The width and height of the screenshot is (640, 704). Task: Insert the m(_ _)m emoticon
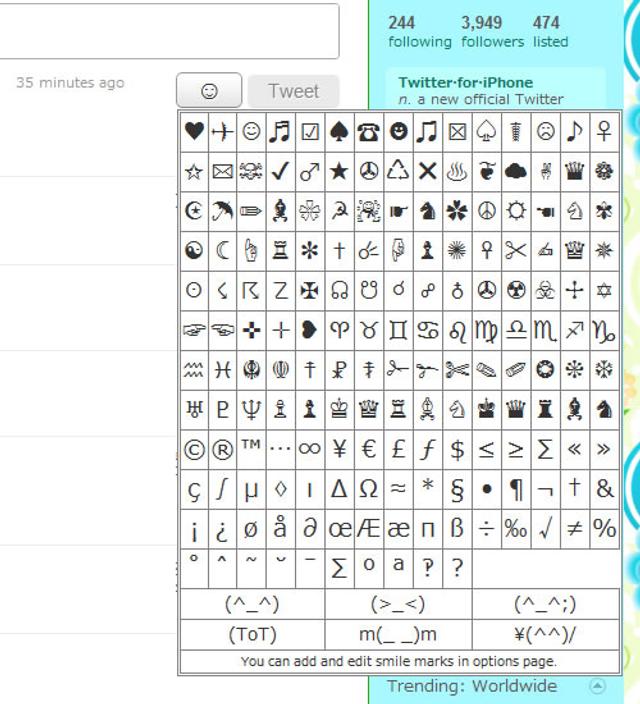pyautogui.click(x=398, y=634)
